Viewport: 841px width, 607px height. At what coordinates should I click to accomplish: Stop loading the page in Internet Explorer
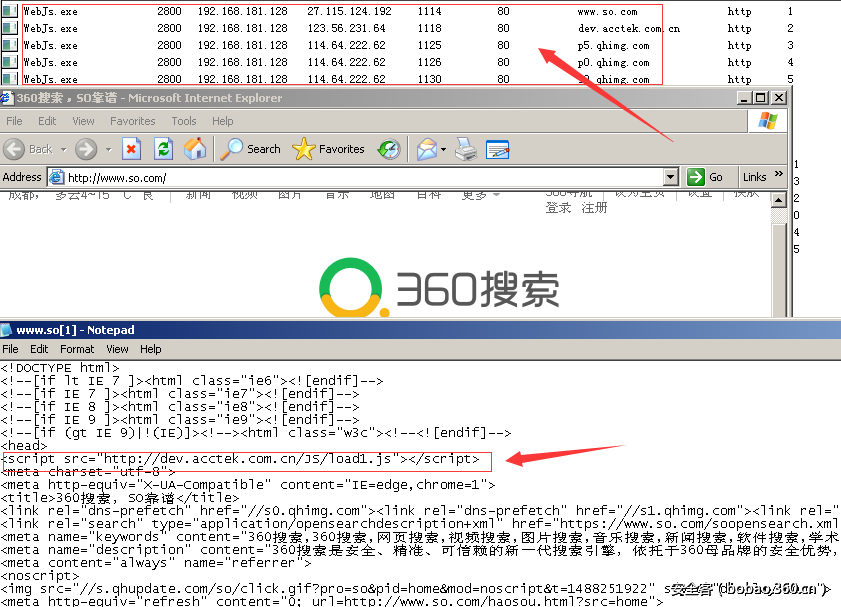(131, 148)
